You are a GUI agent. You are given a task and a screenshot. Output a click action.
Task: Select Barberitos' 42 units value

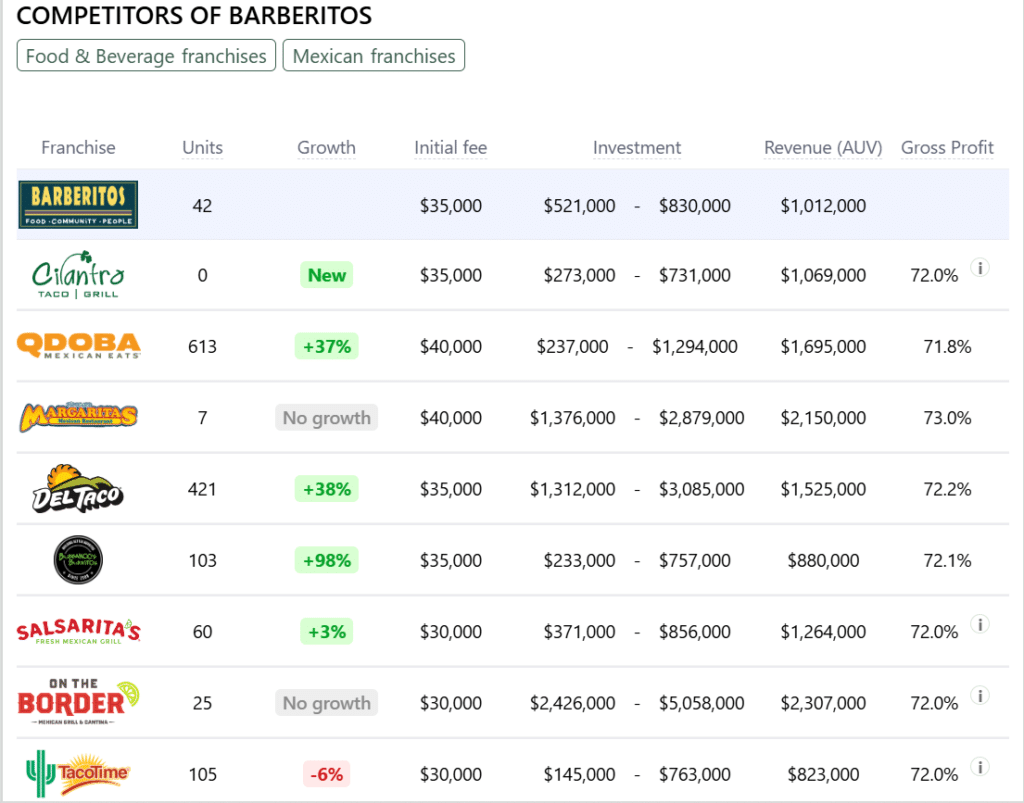click(x=202, y=206)
